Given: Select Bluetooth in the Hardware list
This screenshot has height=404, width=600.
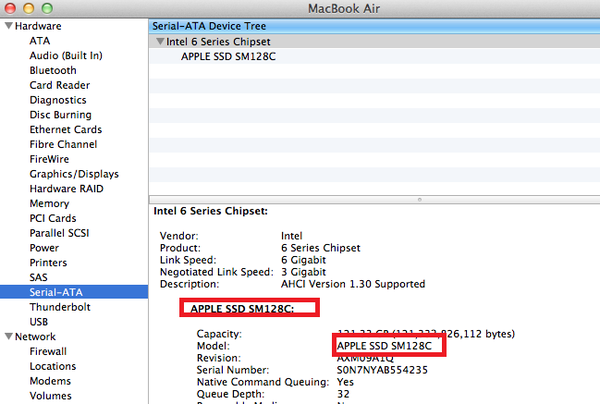Looking at the screenshot, I should tap(53, 70).
